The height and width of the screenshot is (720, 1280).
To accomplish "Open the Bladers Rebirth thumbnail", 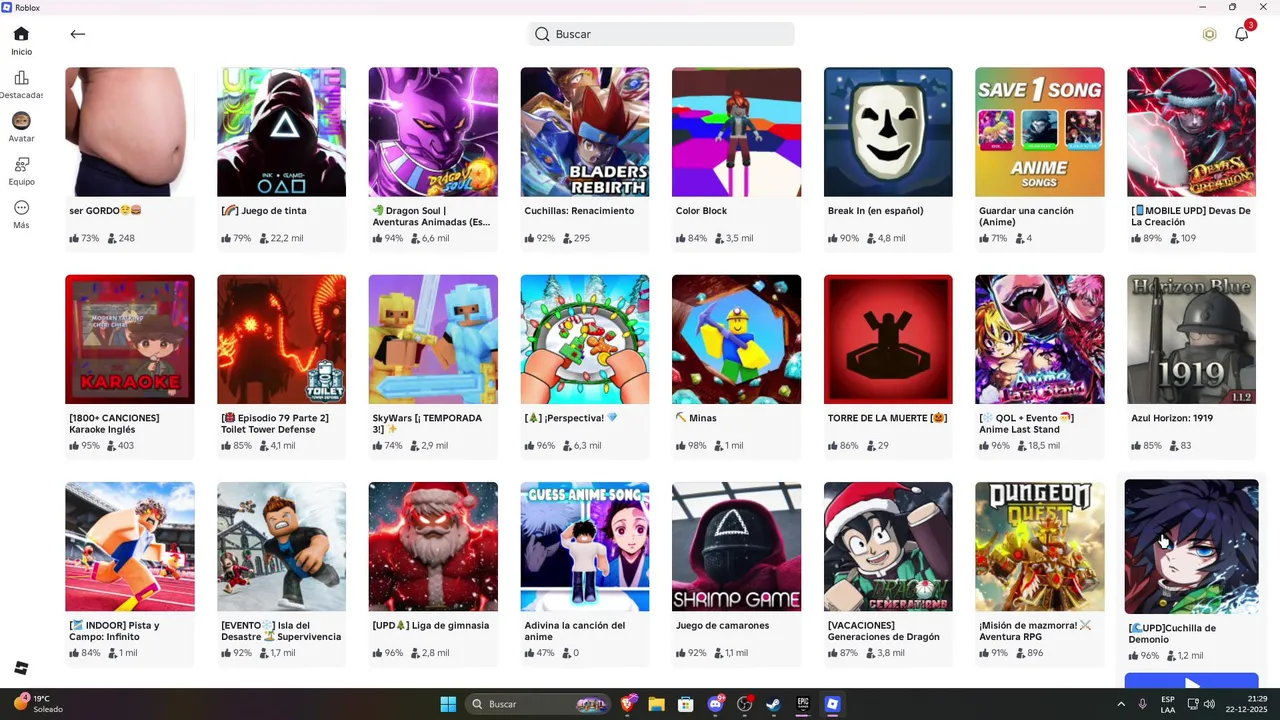I will click(585, 132).
